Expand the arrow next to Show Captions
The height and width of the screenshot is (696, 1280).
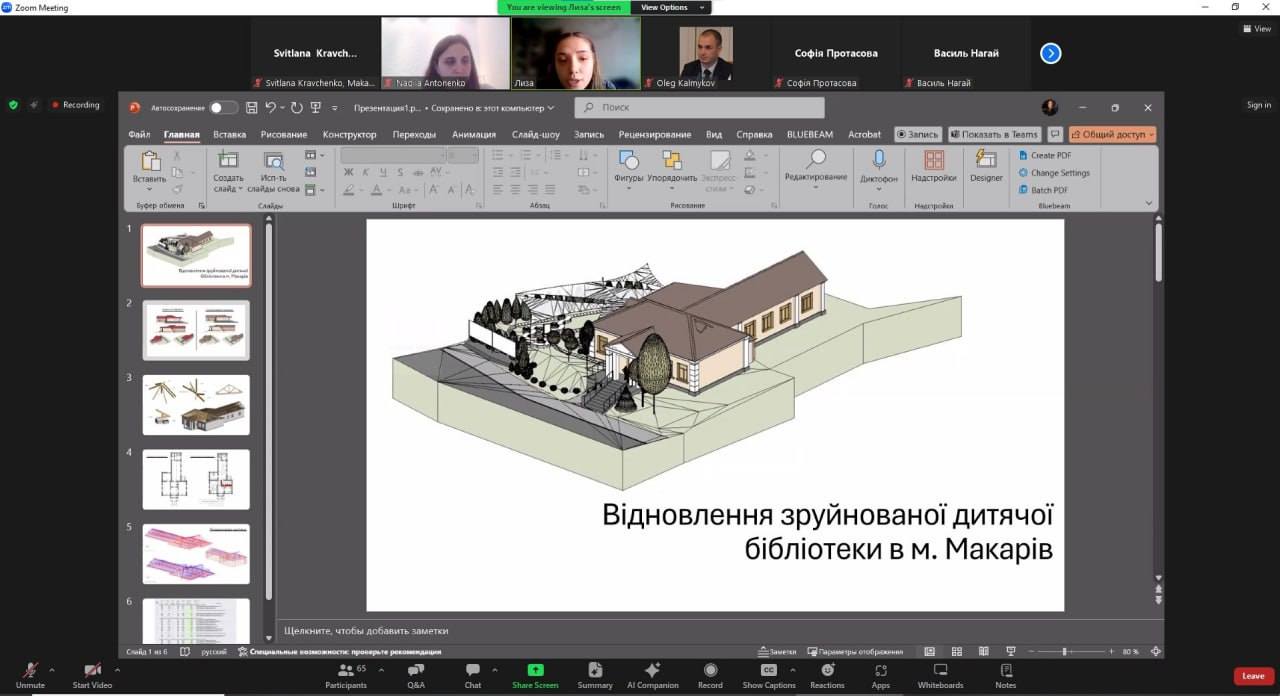pyautogui.click(x=793, y=670)
